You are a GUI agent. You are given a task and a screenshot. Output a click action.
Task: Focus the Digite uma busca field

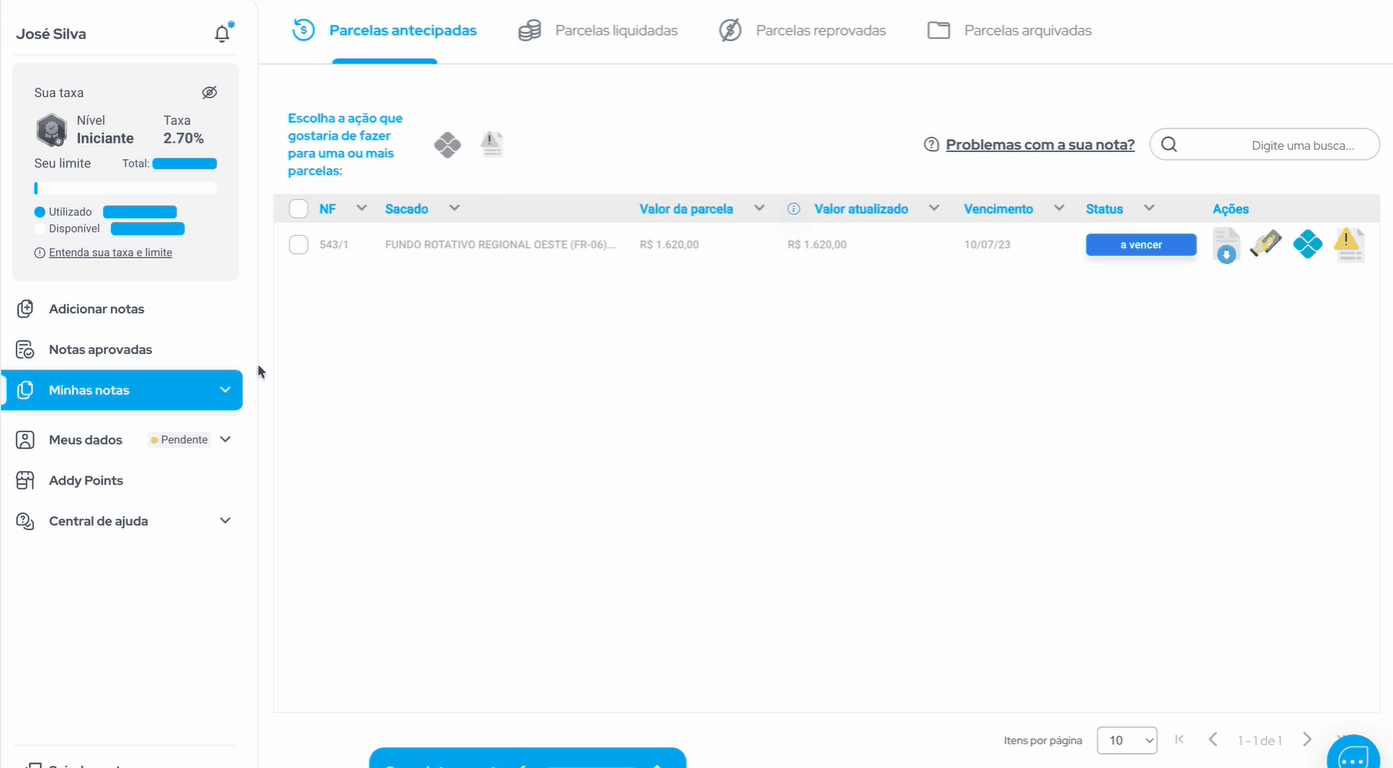[x=1265, y=145]
